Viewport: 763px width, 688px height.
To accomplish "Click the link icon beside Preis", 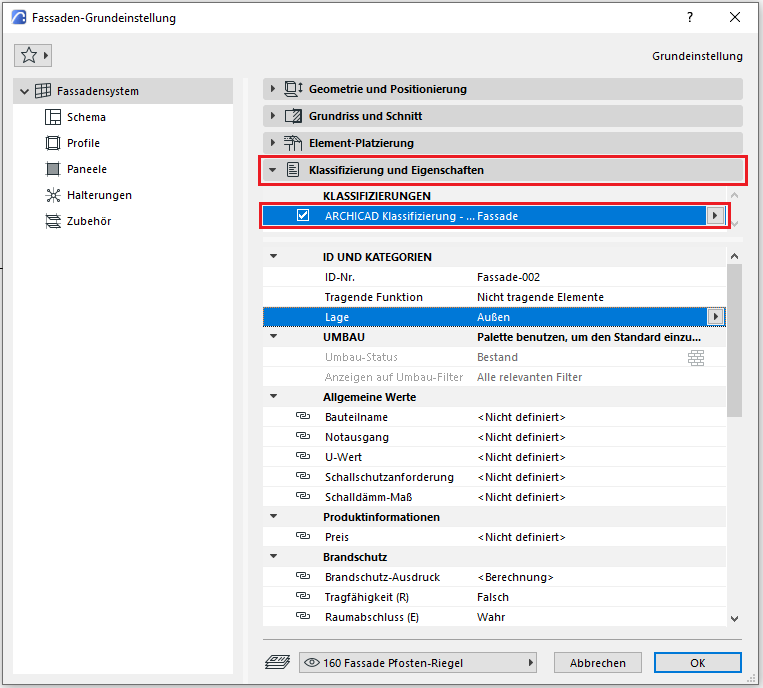I will coord(303,537).
